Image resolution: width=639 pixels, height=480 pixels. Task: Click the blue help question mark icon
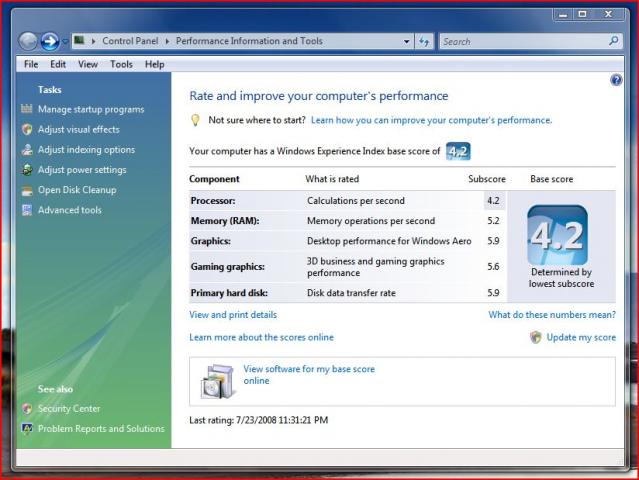click(616, 80)
